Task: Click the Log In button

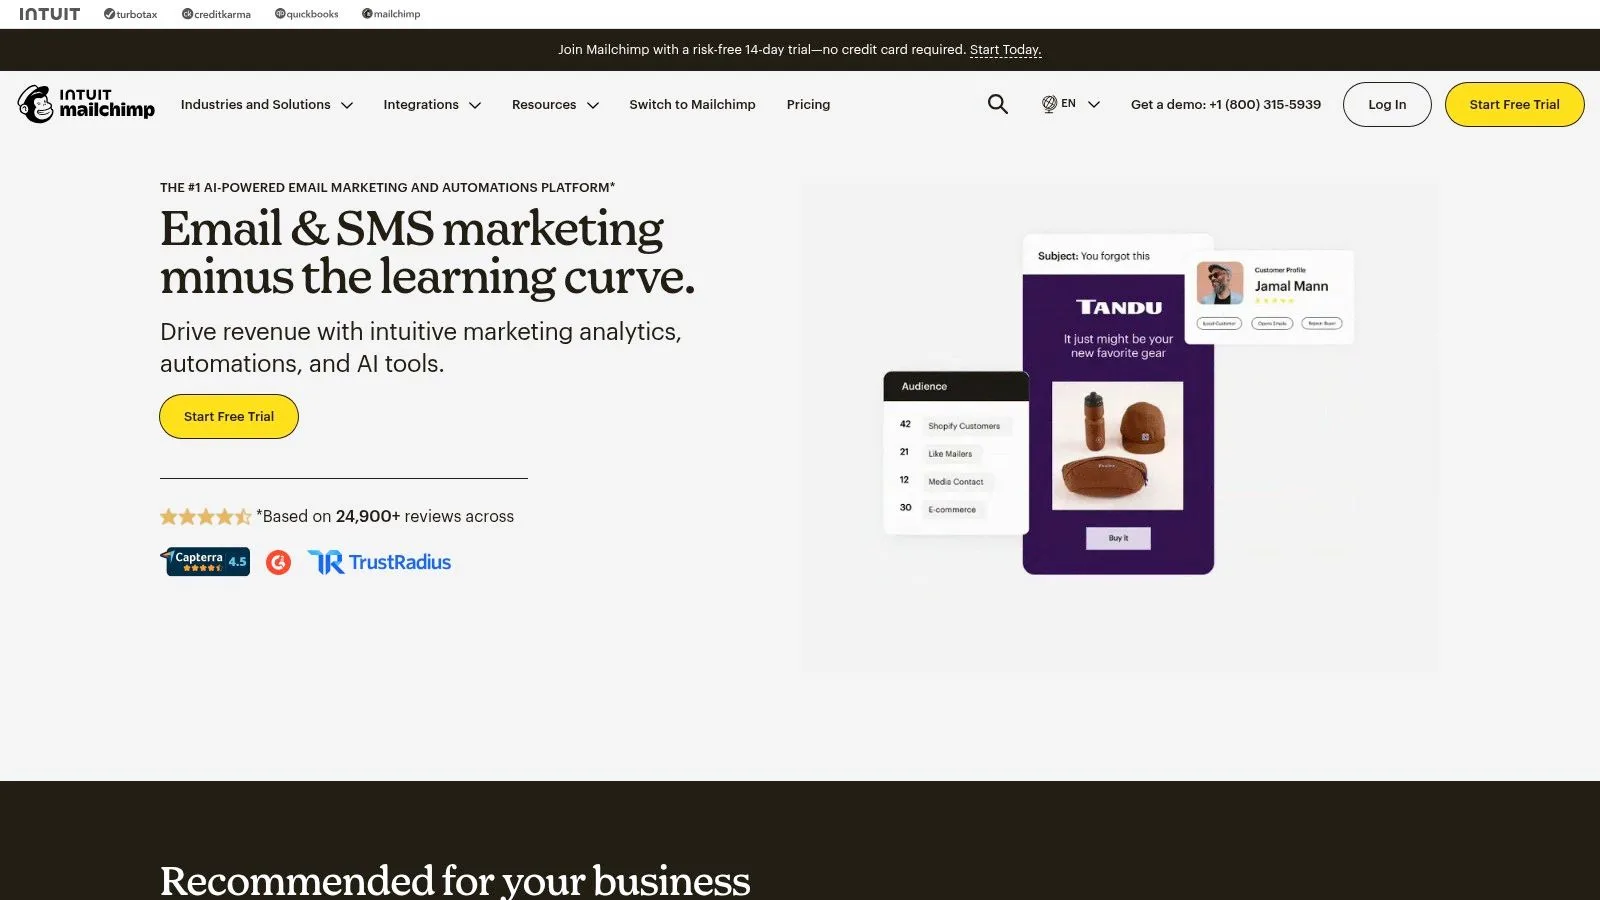Action: click(x=1387, y=104)
